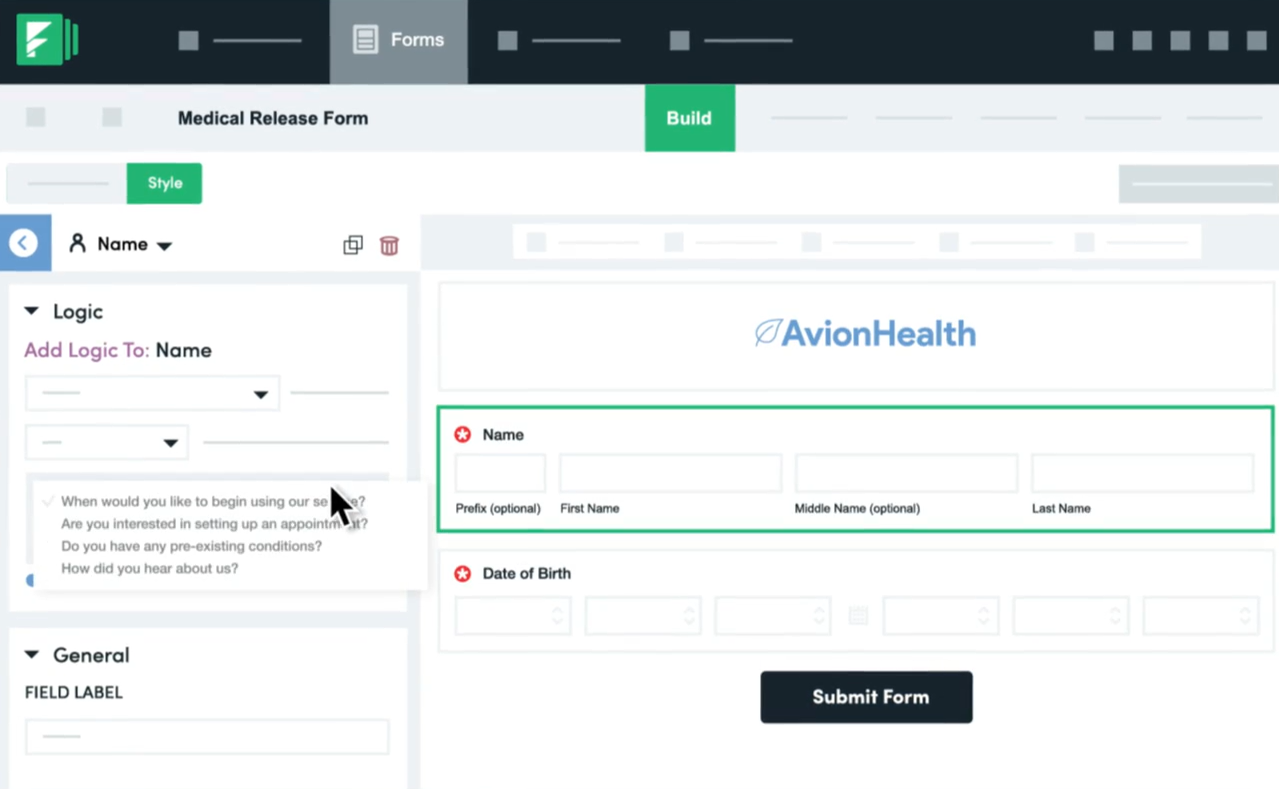Duplicate the Name field using the copy icon
The image size is (1279, 789).
[x=352, y=245]
